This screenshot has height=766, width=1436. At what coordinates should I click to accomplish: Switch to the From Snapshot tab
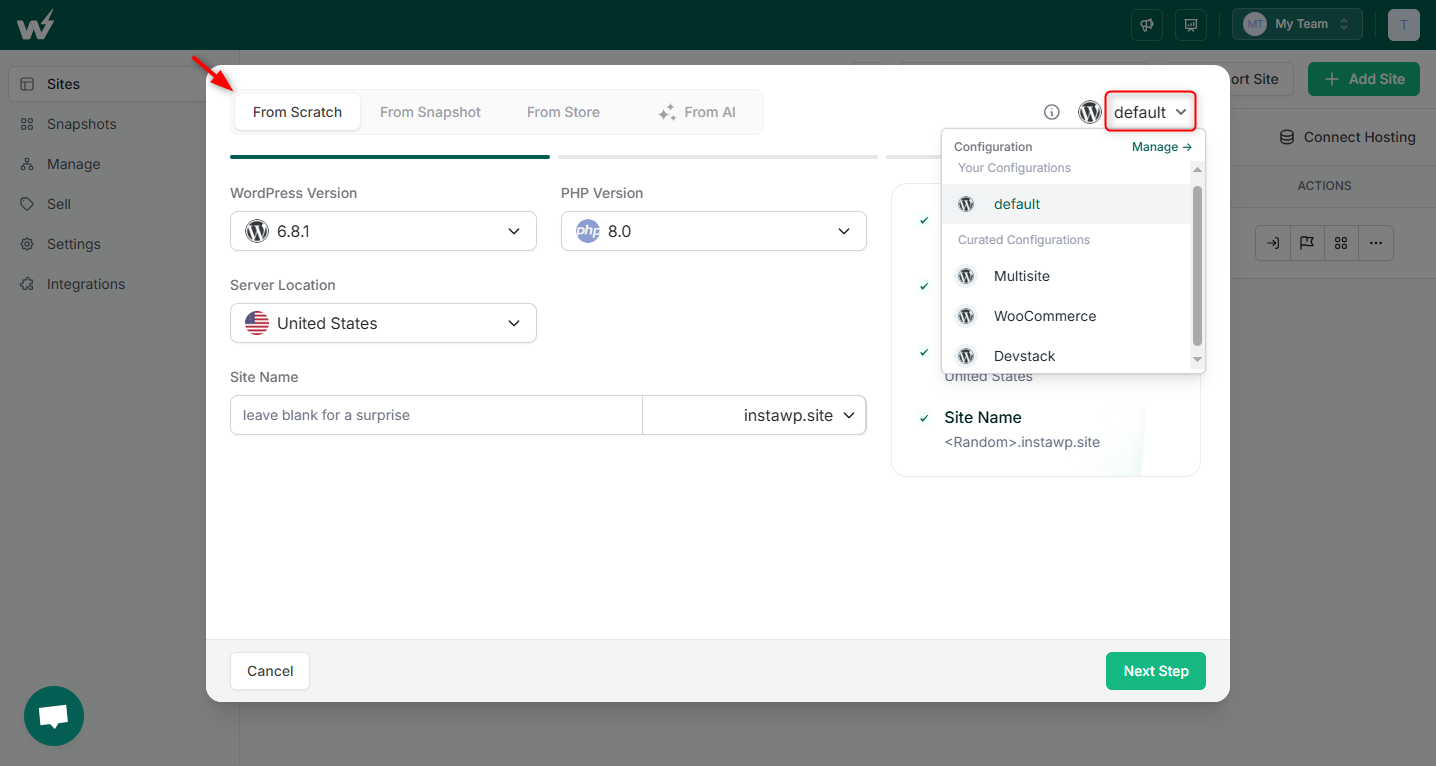click(430, 112)
